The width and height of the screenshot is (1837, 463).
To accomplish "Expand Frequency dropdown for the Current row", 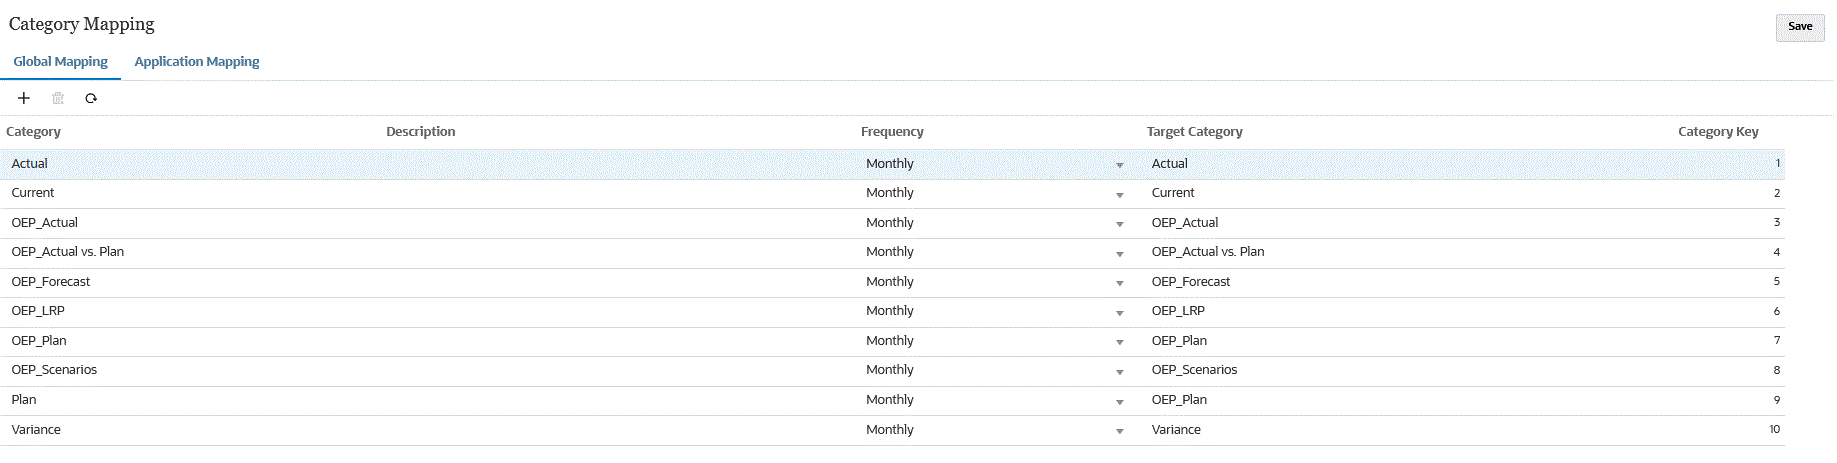I will coord(1119,195).
